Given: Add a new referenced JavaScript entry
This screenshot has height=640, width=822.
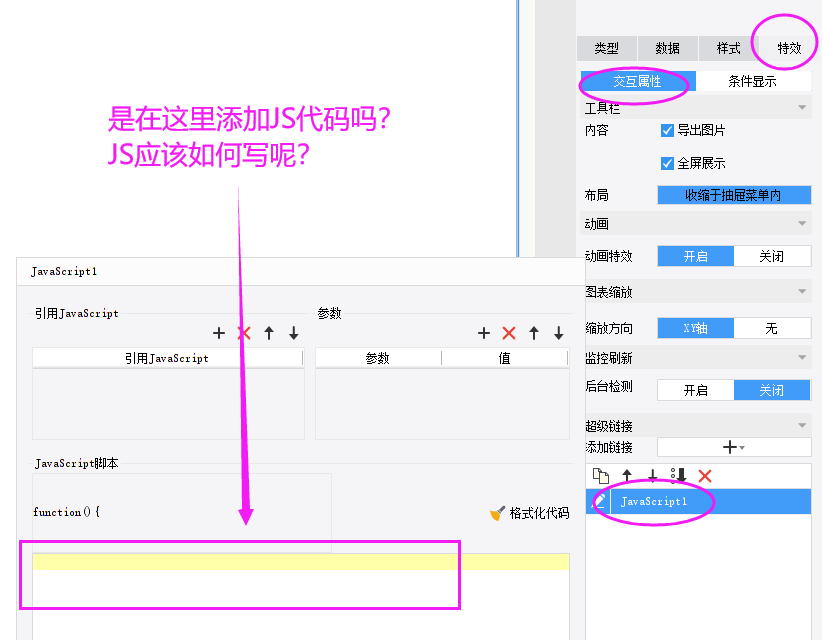Looking at the screenshot, I should [219, 333].
